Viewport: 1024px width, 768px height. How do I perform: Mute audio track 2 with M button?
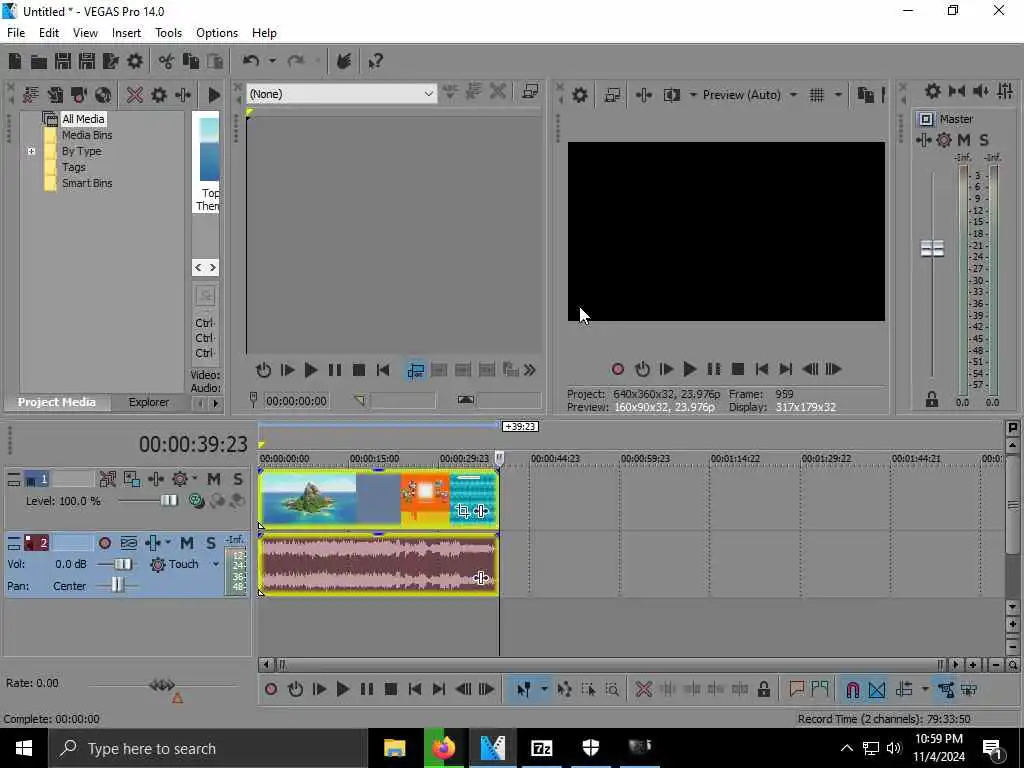[x=187, y=543]
